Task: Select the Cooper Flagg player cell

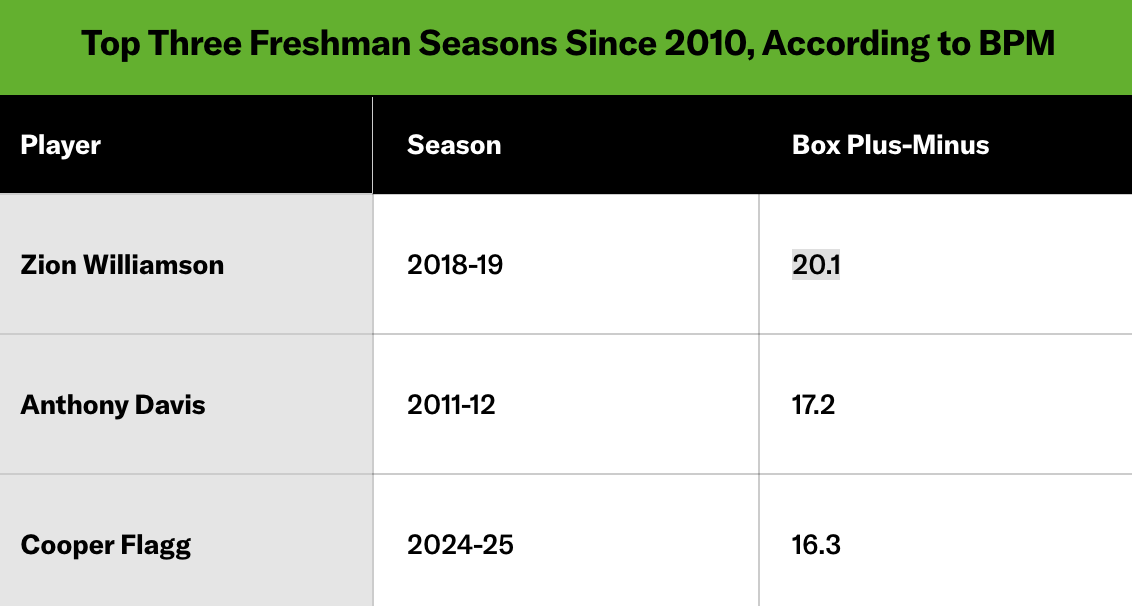Action: click(106, 545)
